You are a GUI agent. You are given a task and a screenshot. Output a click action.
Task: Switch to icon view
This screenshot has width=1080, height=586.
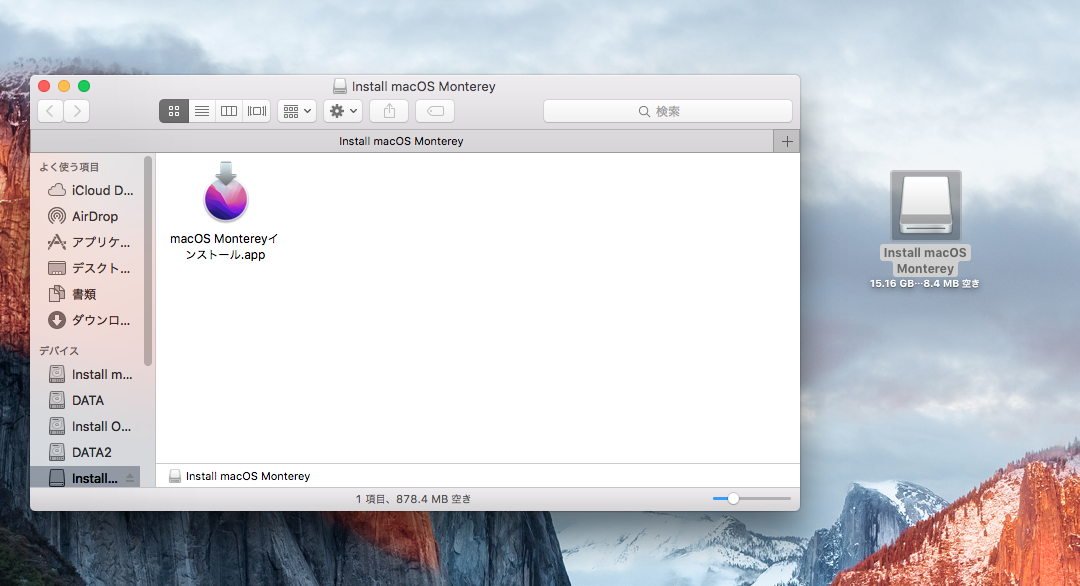point(174,111)
